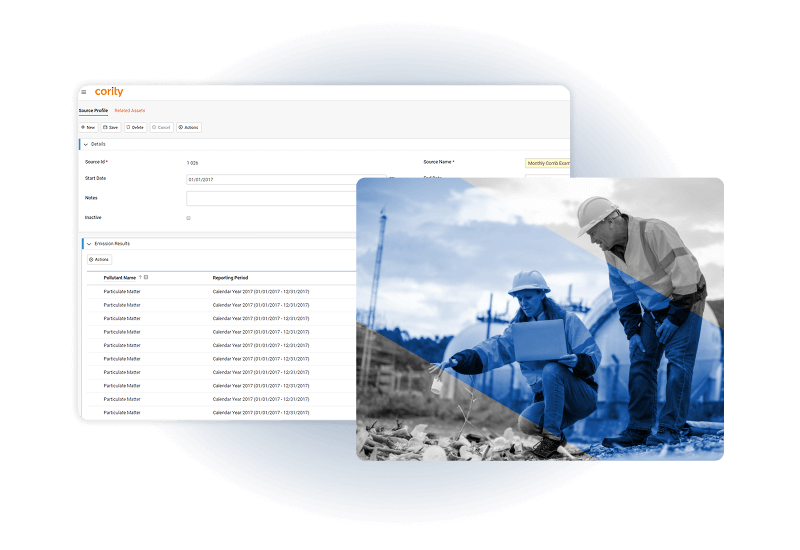800x550 pixels.
Task: Collapse the Emission Results section
Action: click(88, 244)
